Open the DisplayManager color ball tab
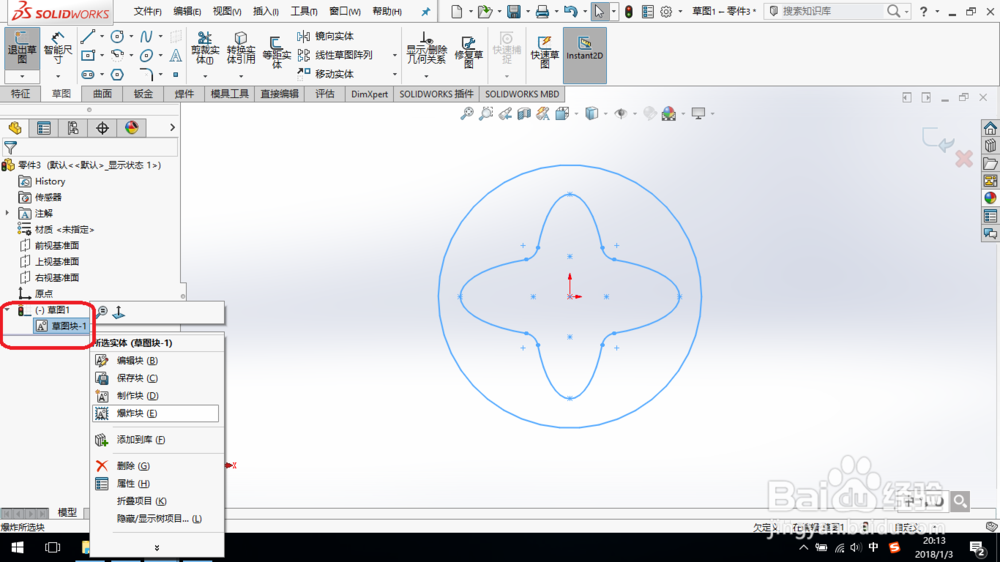The width and height of the screenshot is (1000, 562). click(x=132, y=128)
